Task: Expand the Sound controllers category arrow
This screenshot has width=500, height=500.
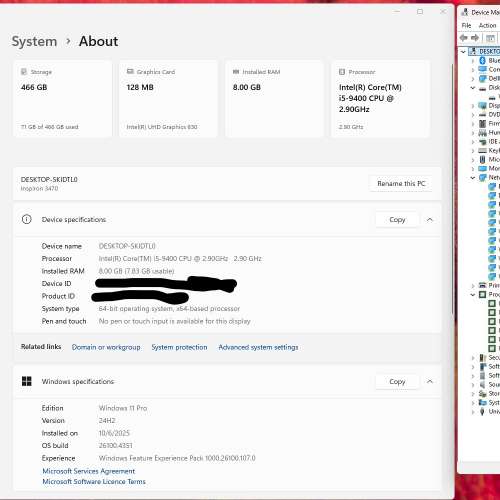Action: (473, 385)
